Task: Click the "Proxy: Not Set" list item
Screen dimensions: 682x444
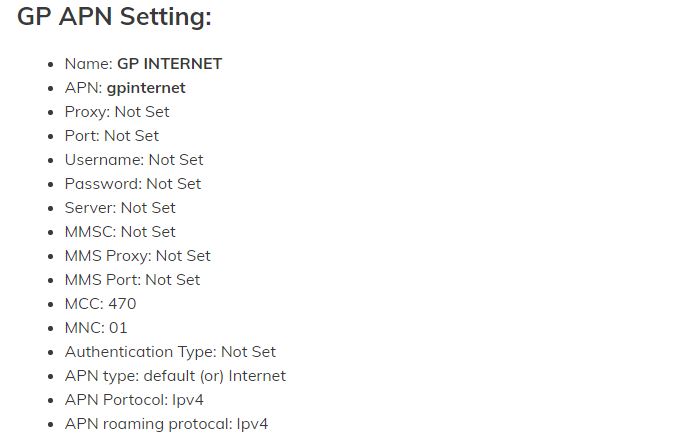Action: tap(117, 112)
